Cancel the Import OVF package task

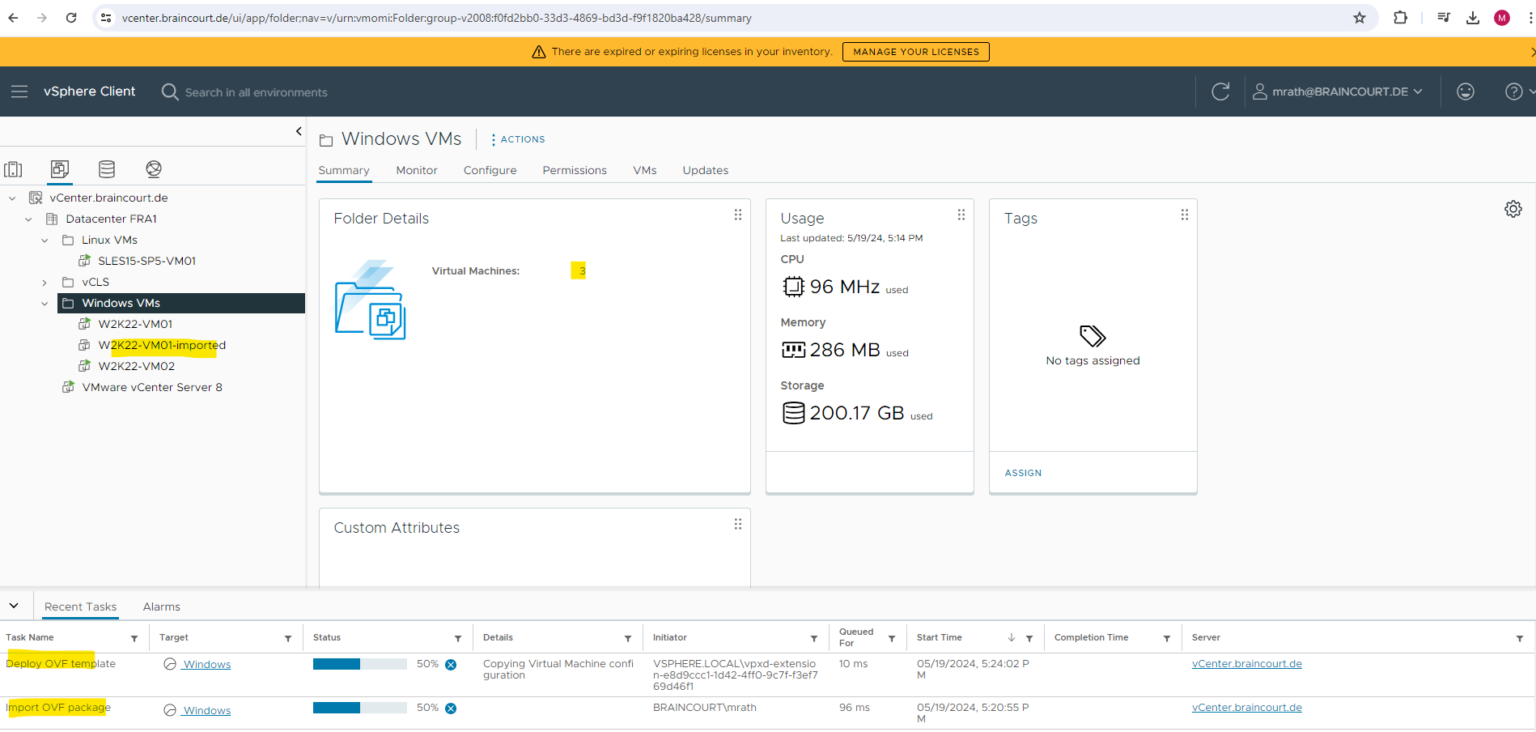point(450,707)
